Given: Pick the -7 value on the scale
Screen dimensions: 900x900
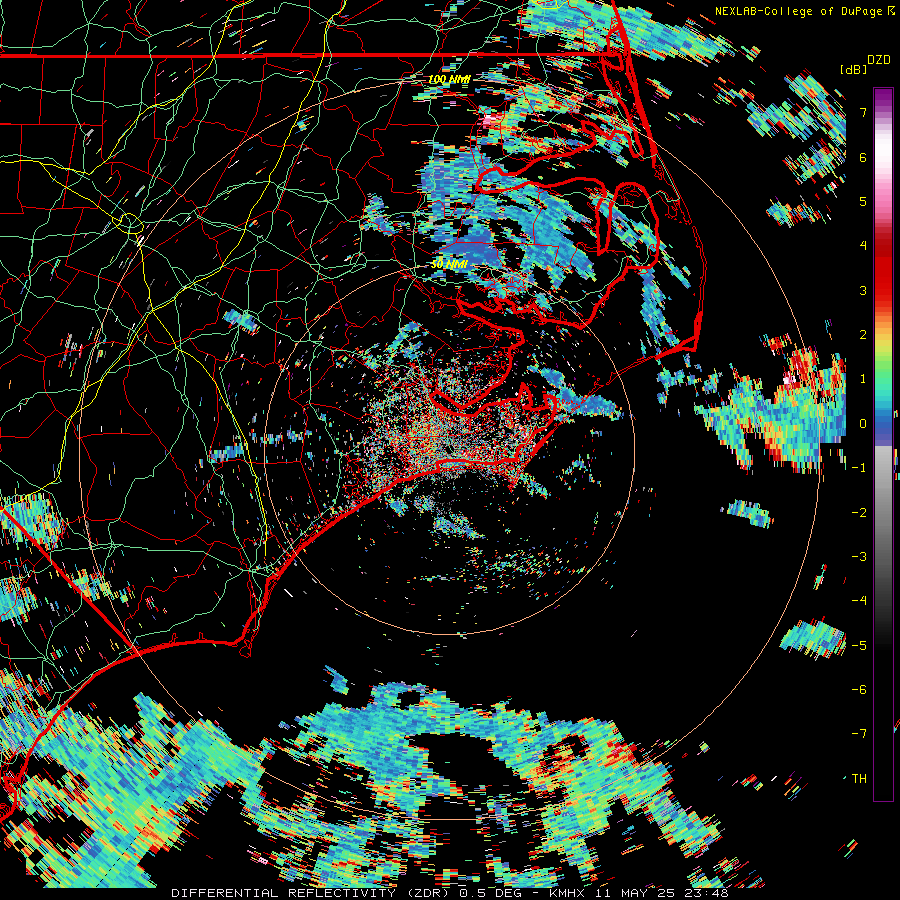Looking at the screenshot, I should (x=859, y=734).
